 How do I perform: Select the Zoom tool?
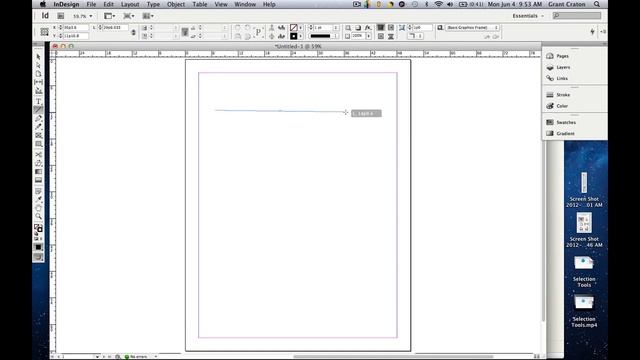click(38, 217)
